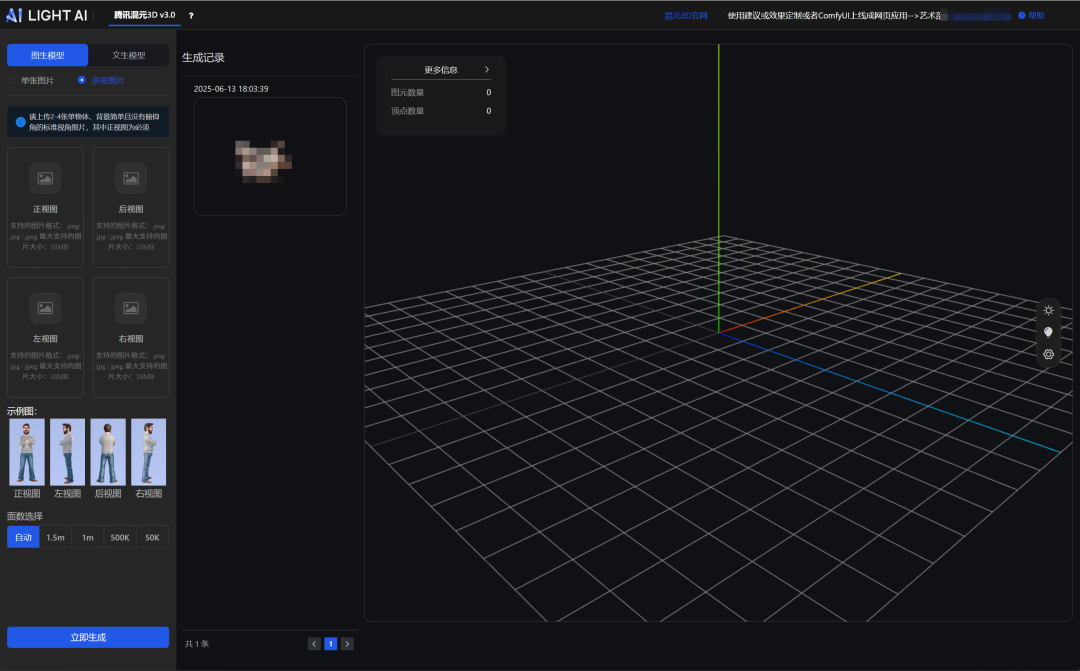Switch to the 文生模型 tab
The height and width of the screenshot is (671, 1080).
tap(129, 54)
